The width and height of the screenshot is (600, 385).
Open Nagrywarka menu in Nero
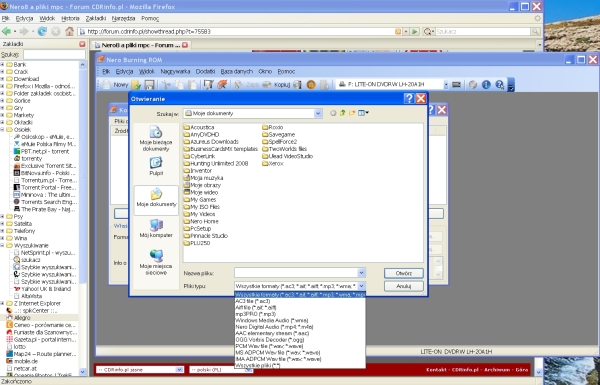click(x=175, y=72)
